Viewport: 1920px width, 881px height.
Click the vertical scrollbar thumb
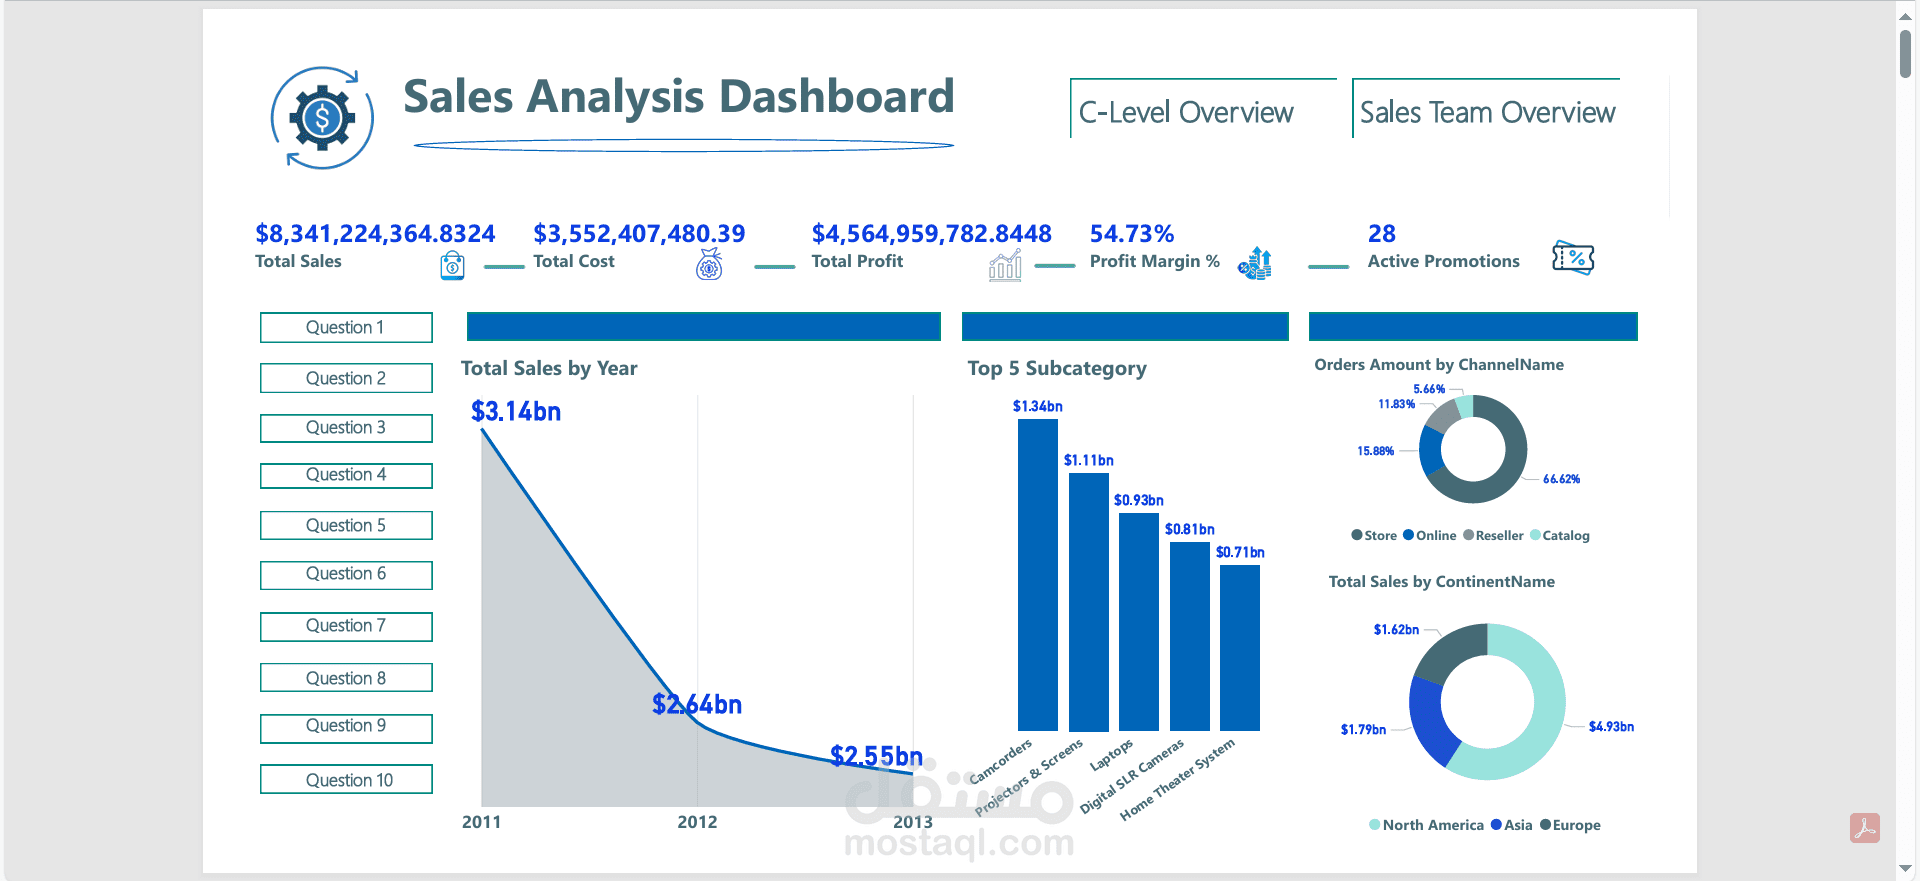click(x=1906, y=53)
